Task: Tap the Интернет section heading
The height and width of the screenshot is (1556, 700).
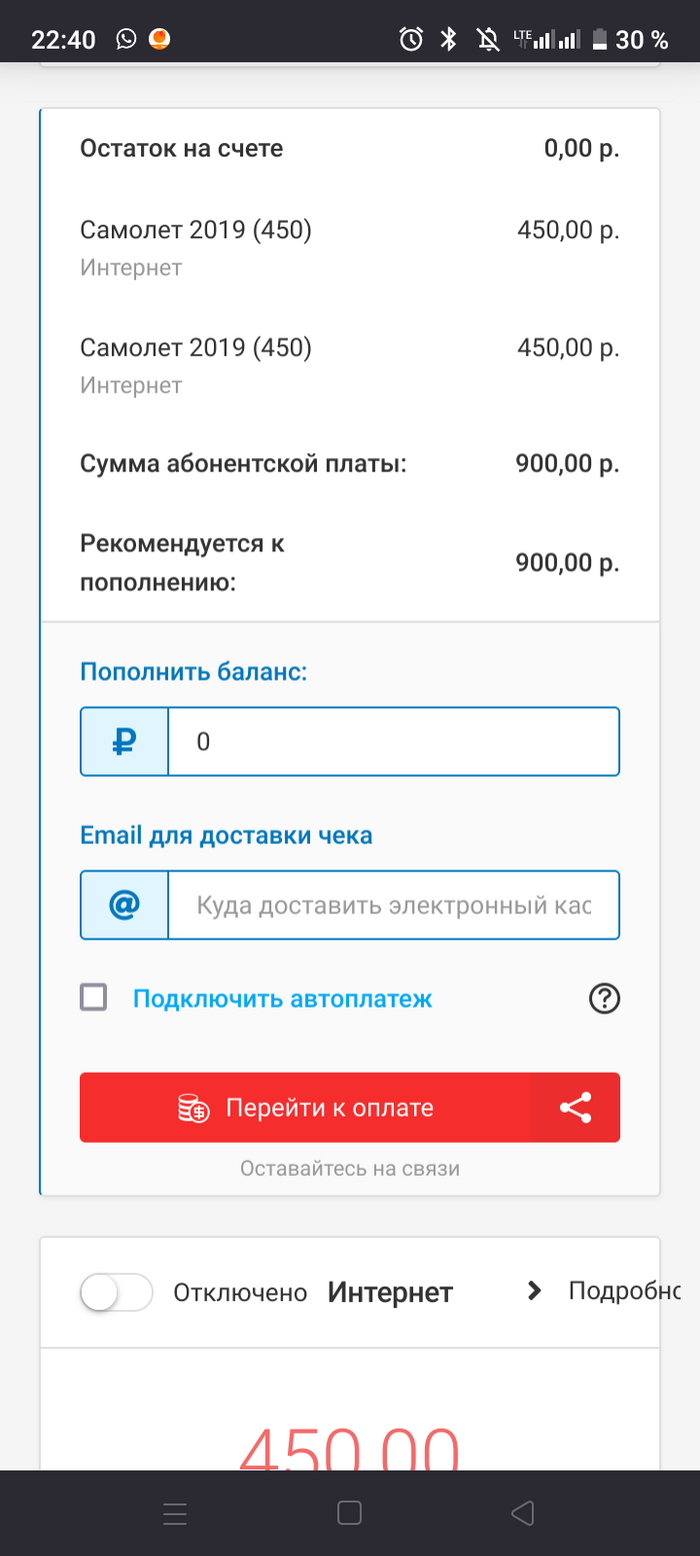Action: click(x=390, y=1292)
